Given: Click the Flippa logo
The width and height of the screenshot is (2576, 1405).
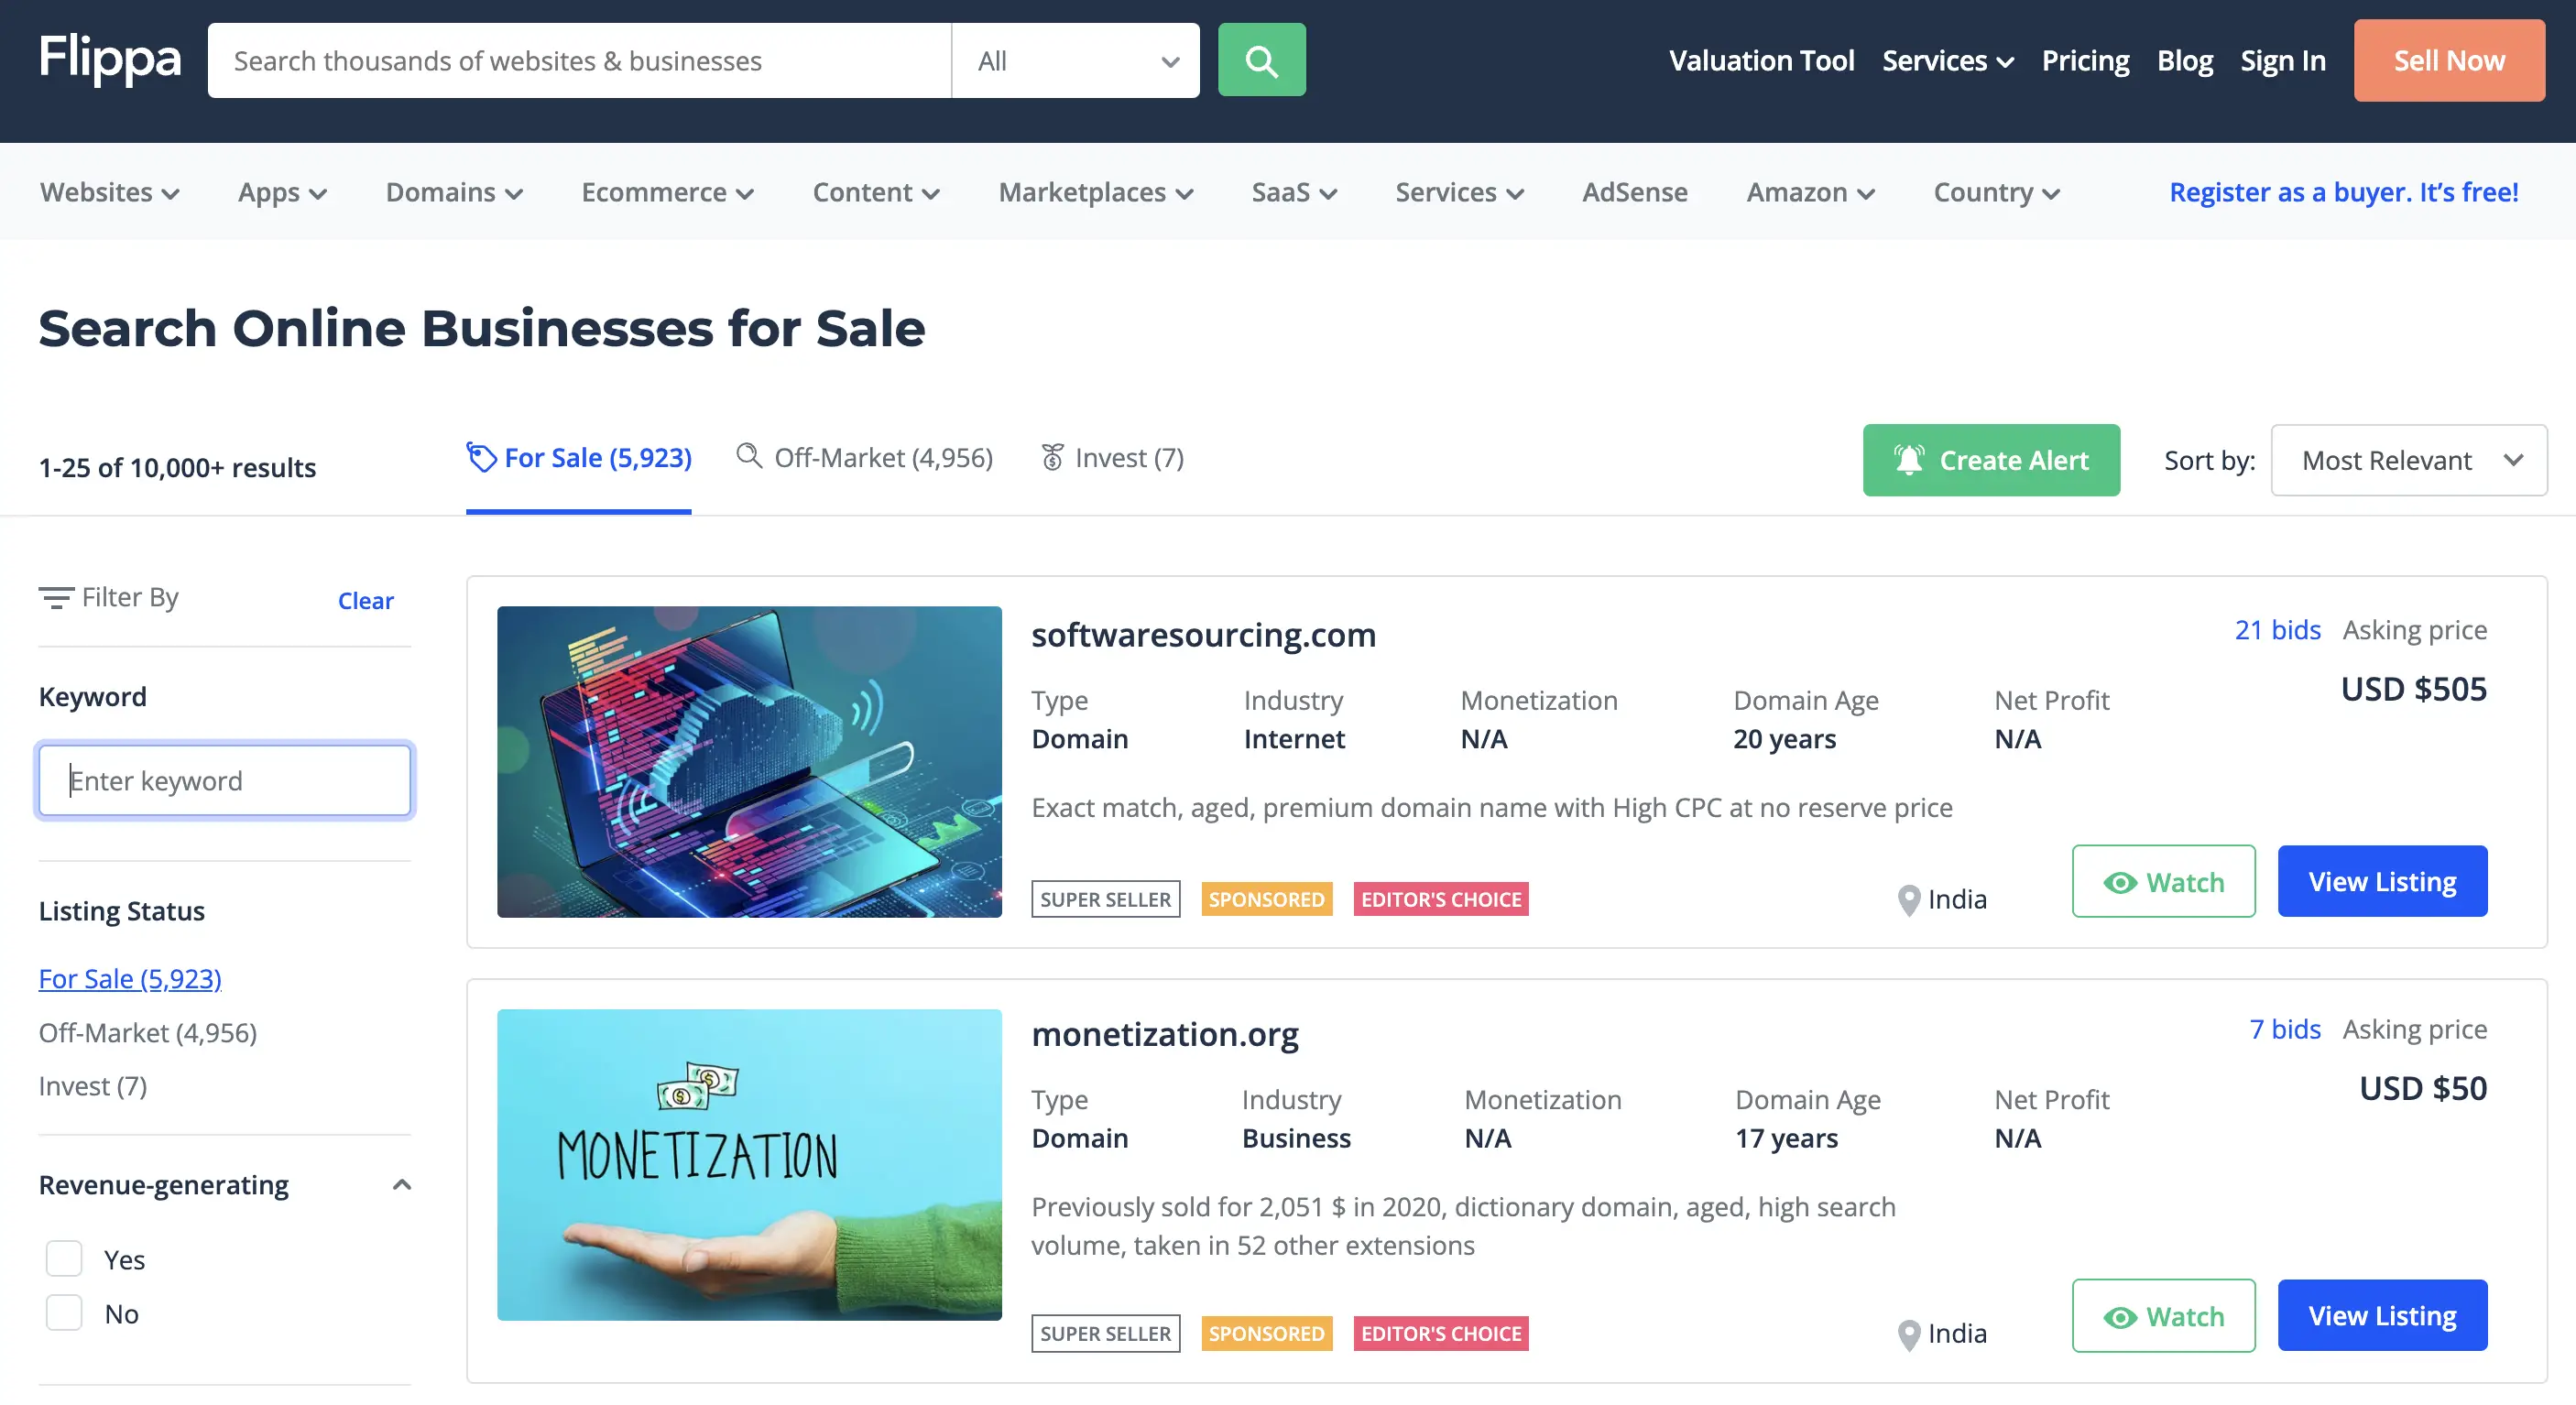Looking at the screenshot, I should pyautogui.click(x=109, y=59).
